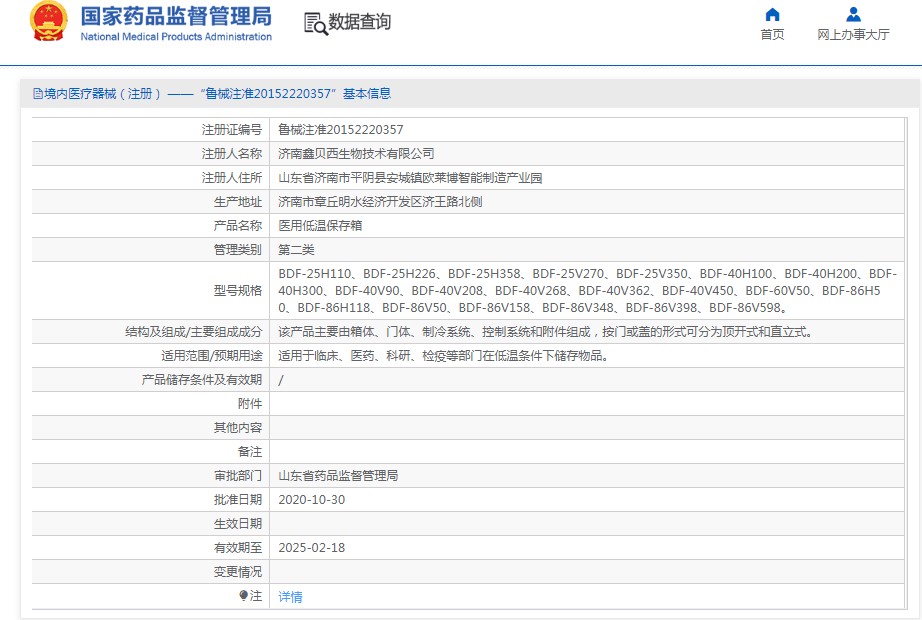Screen dimensions: 922x620
Task: Click the lightbulb icon next to 注
Action: point(243,595)
